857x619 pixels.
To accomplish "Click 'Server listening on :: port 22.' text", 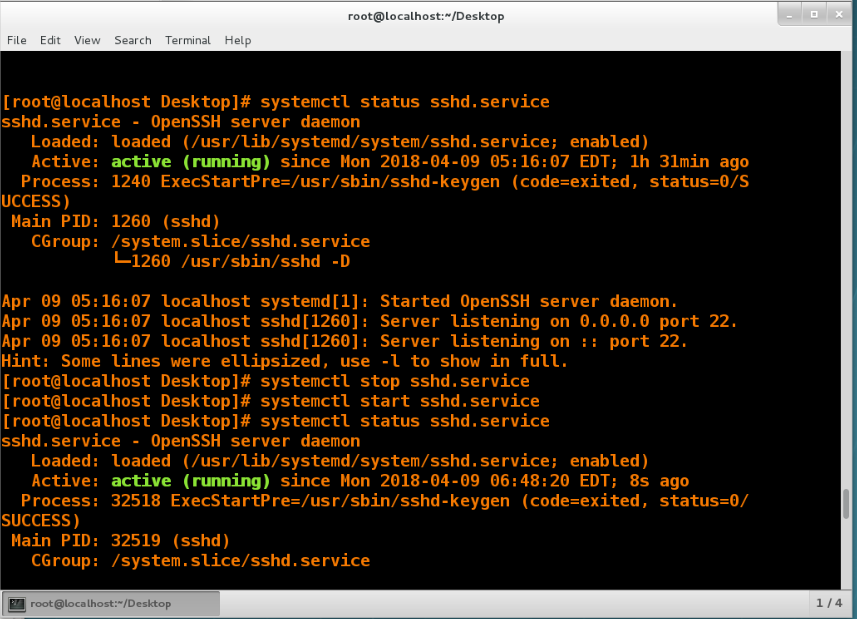I will [533, 341].
